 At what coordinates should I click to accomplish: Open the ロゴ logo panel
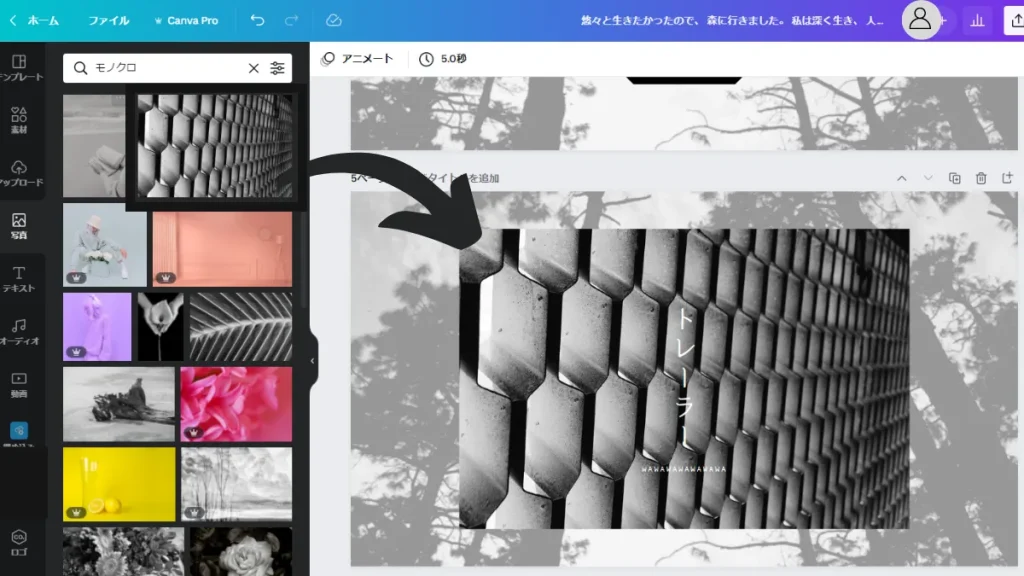(20, 543)
